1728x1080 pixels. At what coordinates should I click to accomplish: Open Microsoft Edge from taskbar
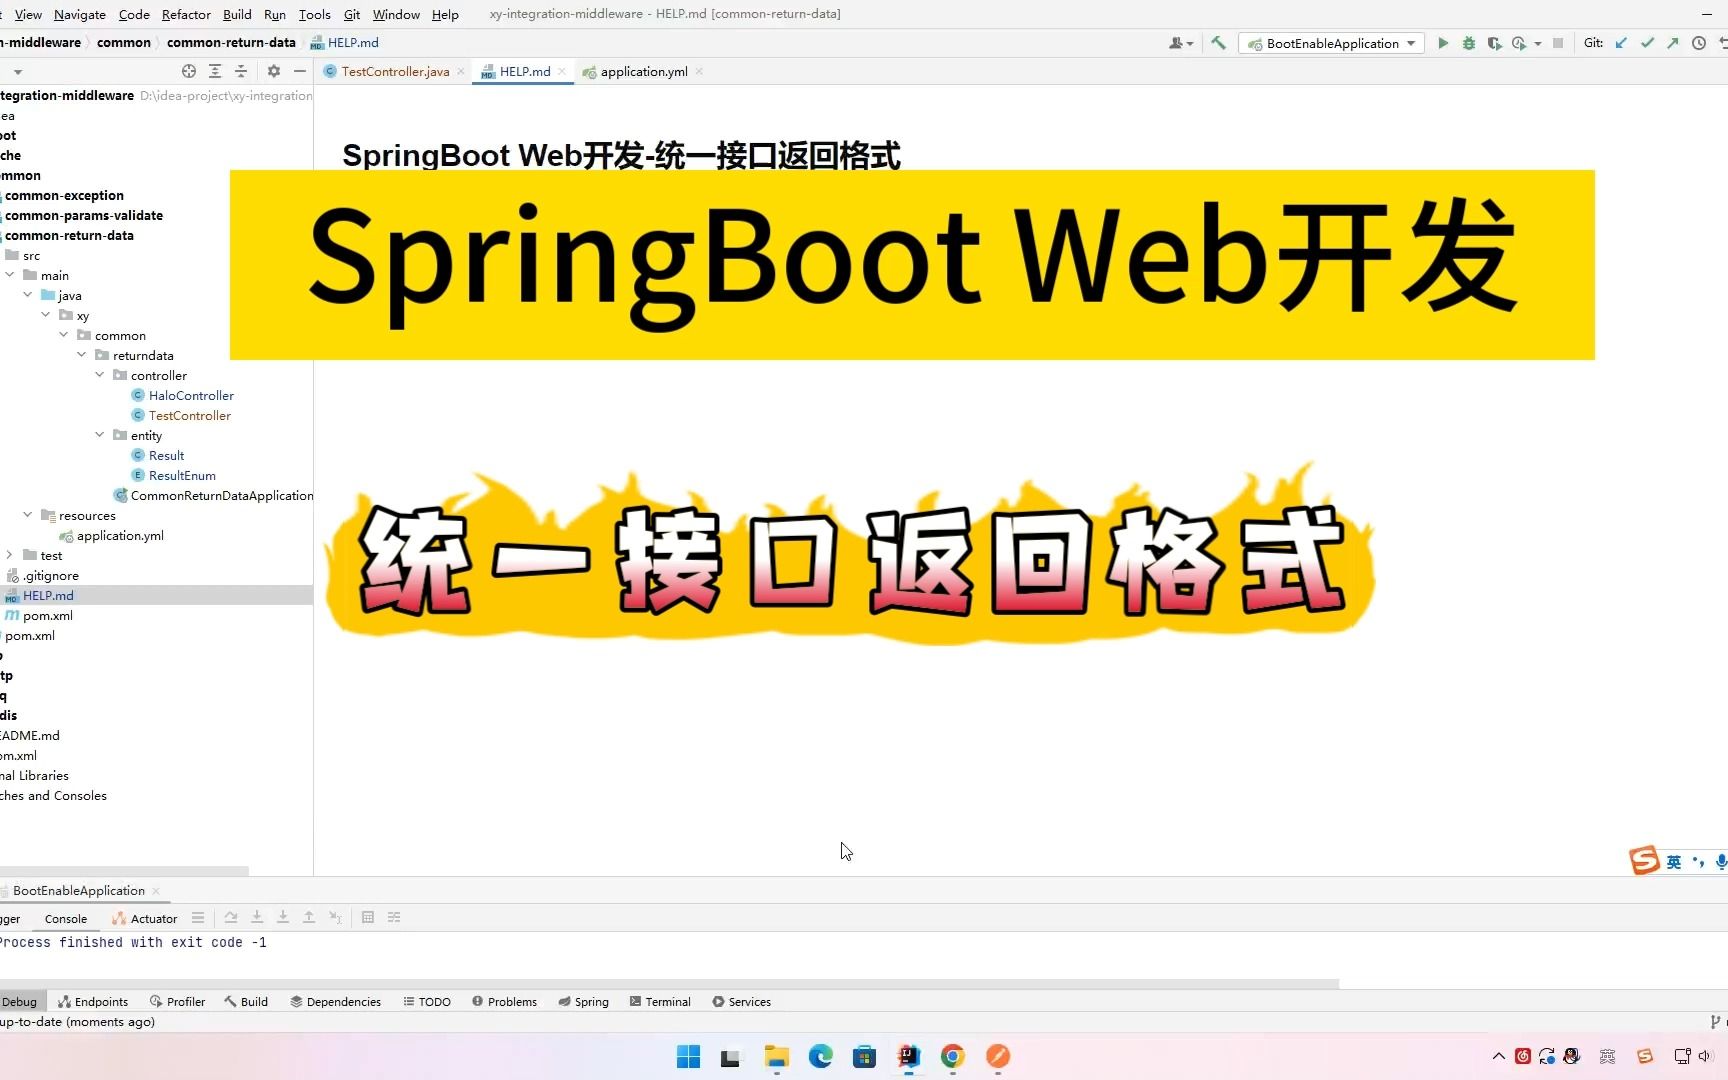821,1057
